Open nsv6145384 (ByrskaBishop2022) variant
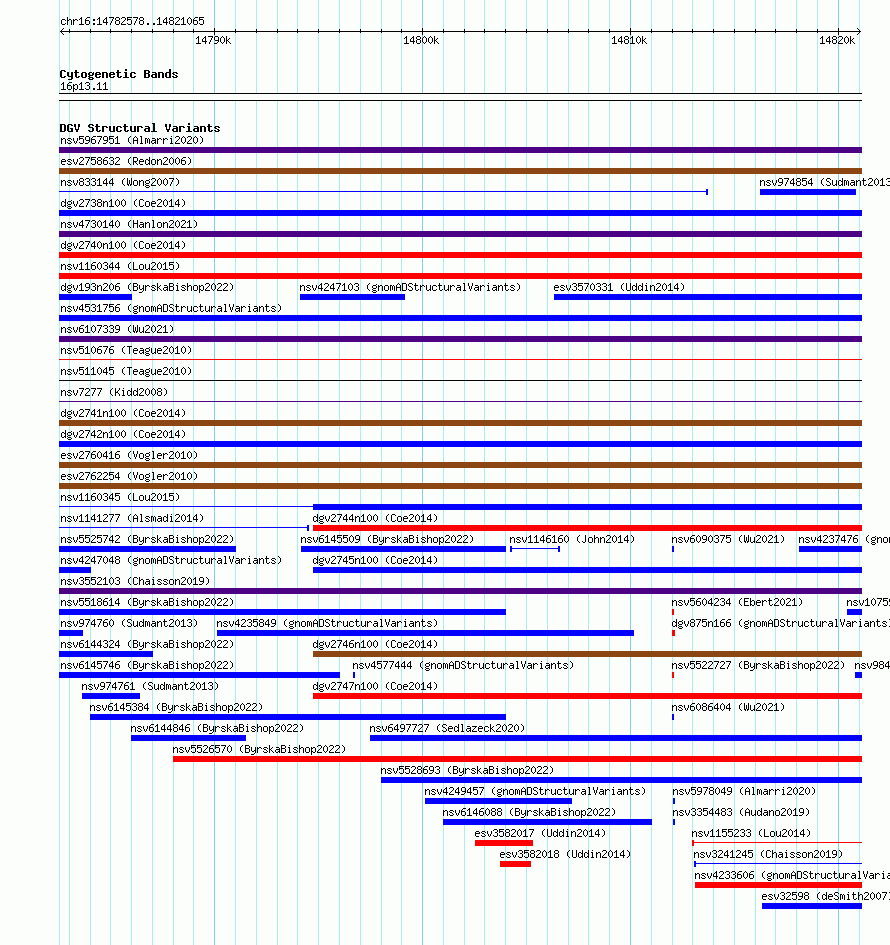The width and height of the screenshot is (890, 945). coord(177,708)
